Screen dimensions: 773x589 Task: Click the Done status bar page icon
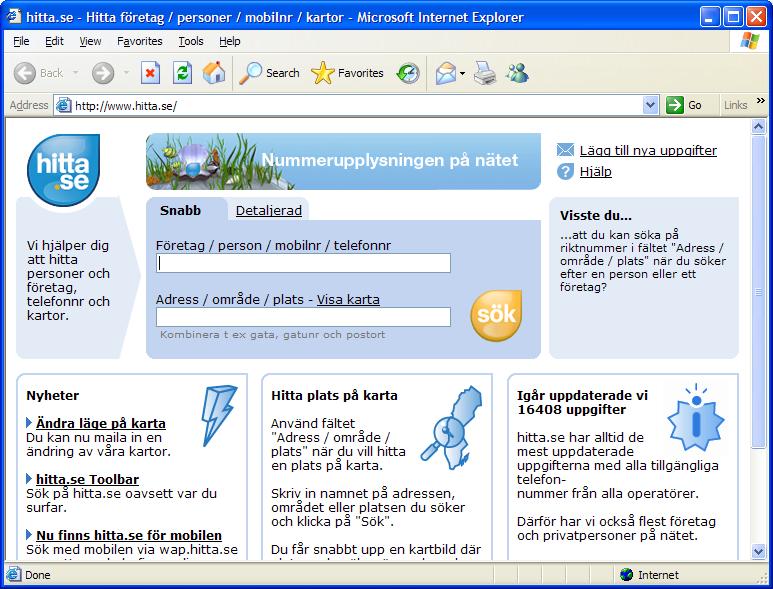click(14, 575)
